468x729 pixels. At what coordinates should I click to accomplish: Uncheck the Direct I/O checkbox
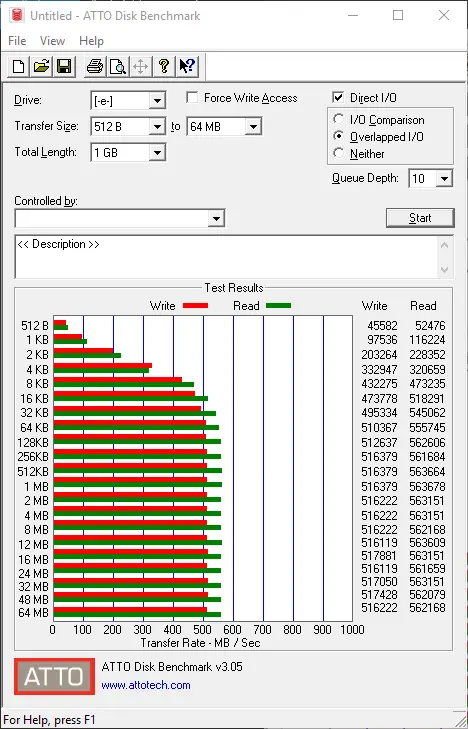point(338,98)
